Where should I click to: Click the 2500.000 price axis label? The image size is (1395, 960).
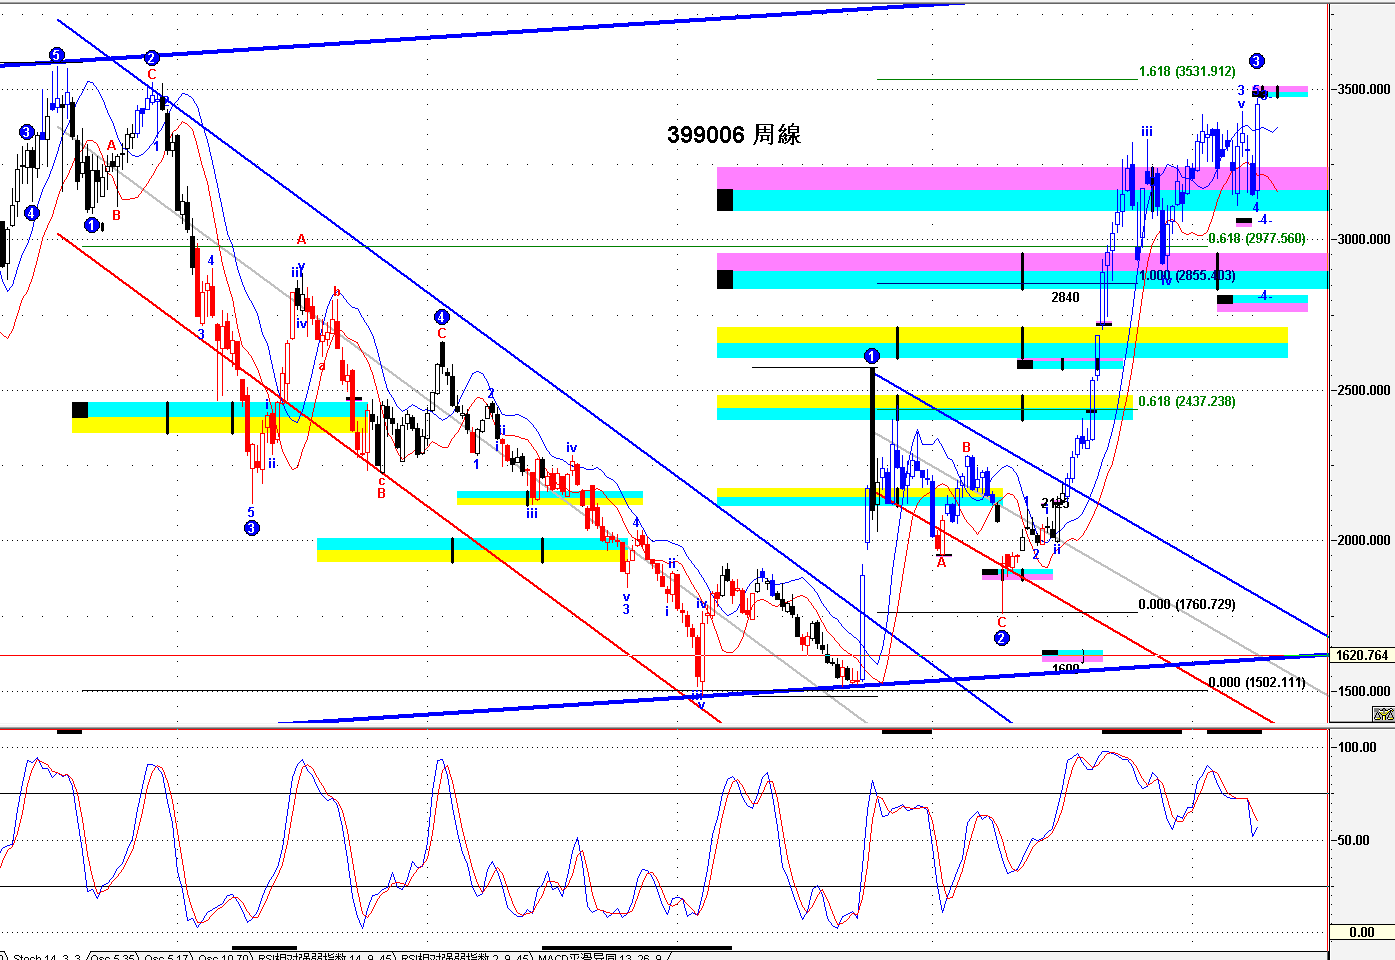[1364, 390]
